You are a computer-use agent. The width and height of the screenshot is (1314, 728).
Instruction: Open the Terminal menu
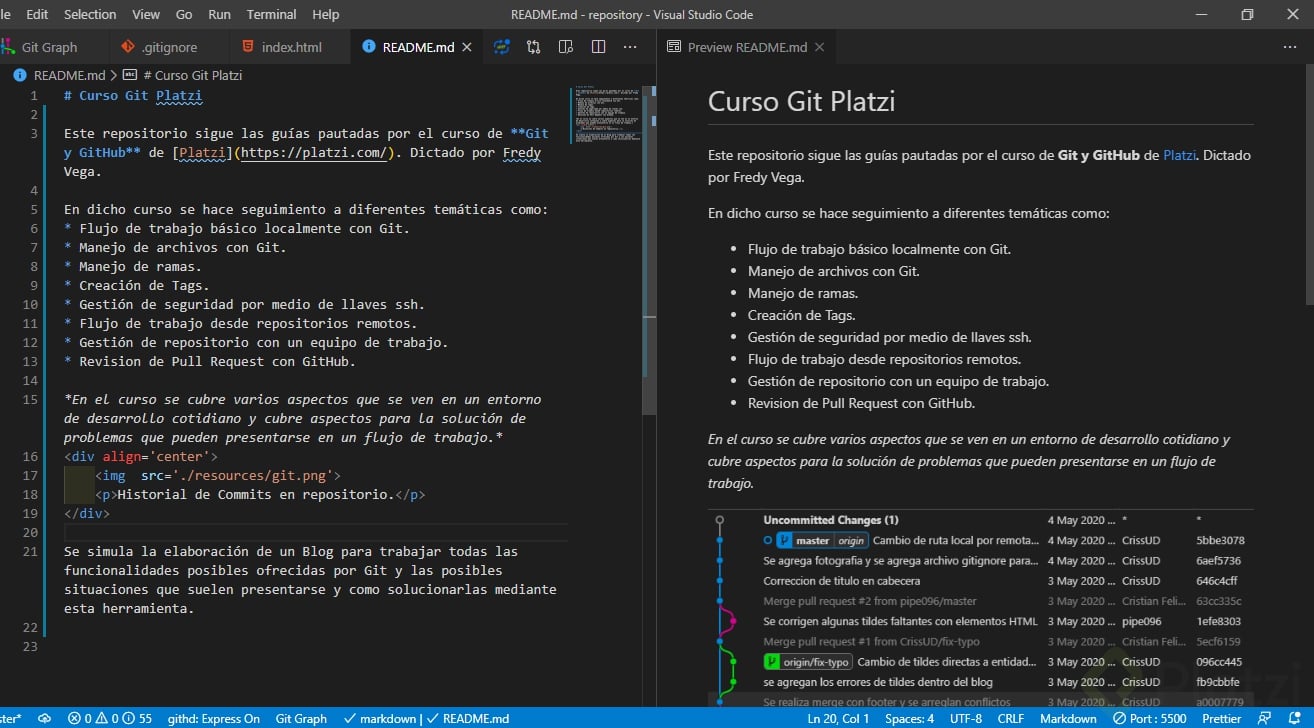click(x=271, y=14)
